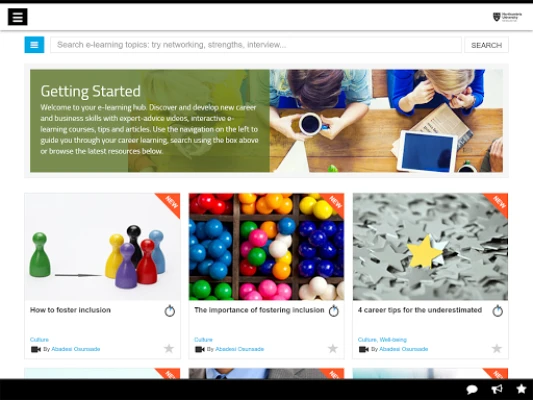Screen dimensions: 533x400
Task: Click the clock icon on How to foster inclusion
Action: 170,311
